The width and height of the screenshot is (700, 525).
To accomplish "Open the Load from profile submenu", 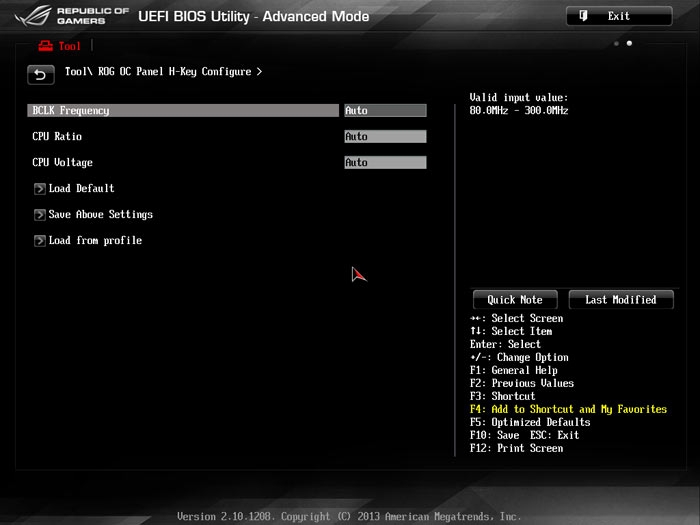I will tap(95, 240).
